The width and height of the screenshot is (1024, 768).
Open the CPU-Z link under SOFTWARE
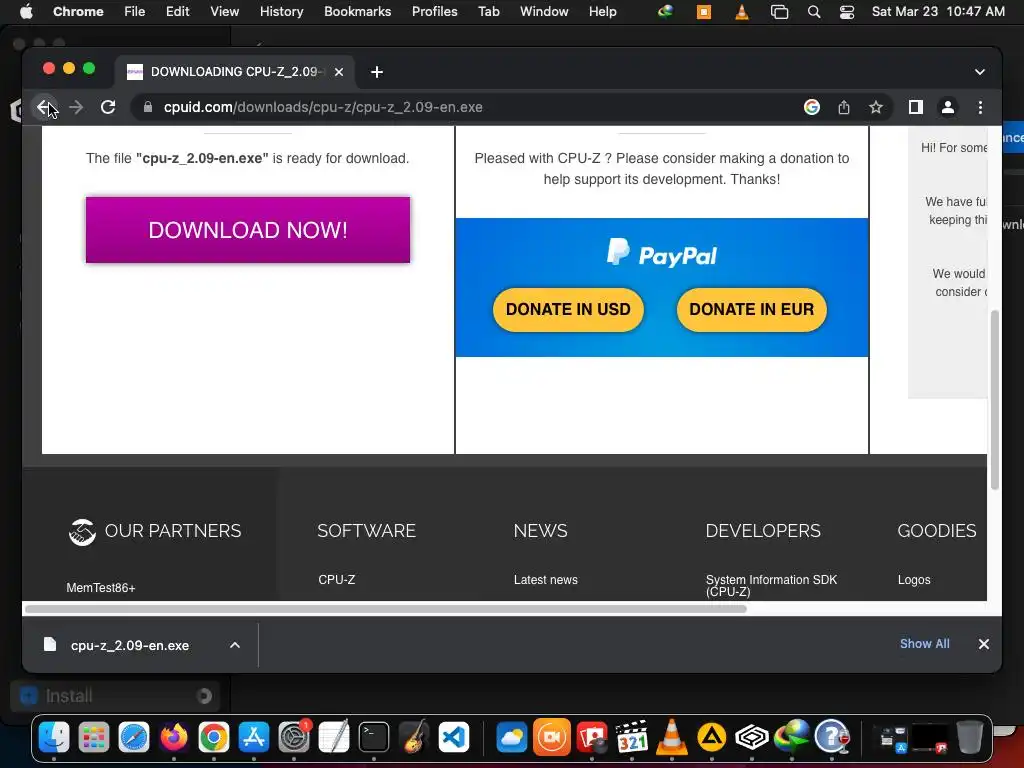coord(337,580)
